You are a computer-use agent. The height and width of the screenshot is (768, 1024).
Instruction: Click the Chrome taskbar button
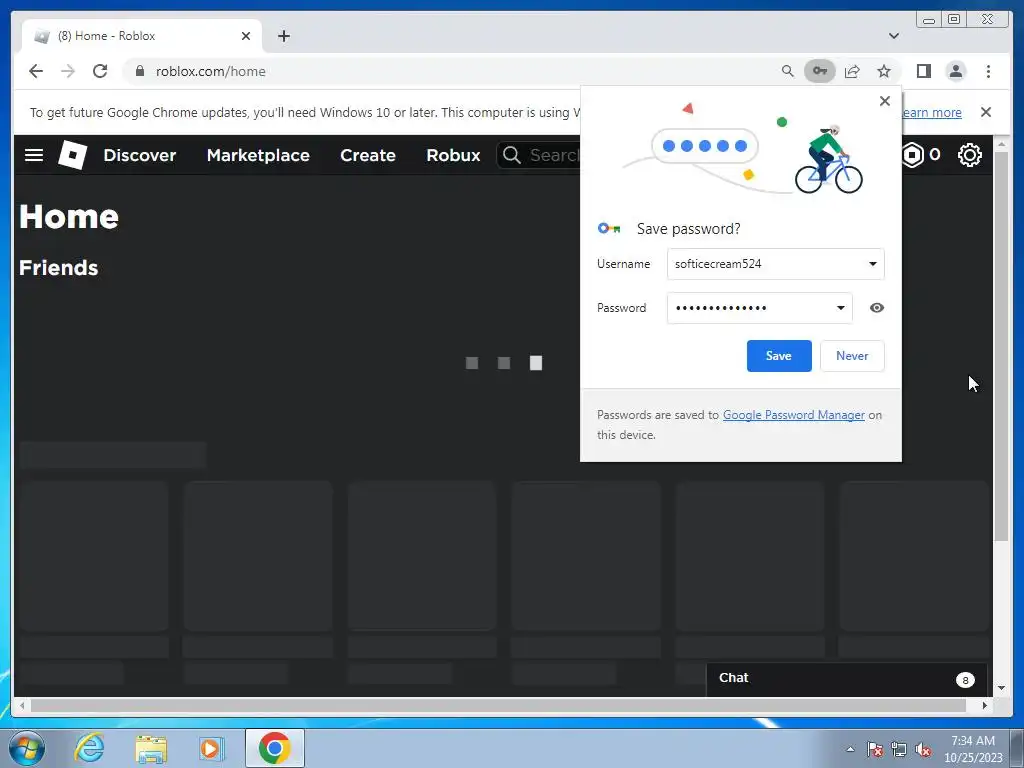coord(275,748)
